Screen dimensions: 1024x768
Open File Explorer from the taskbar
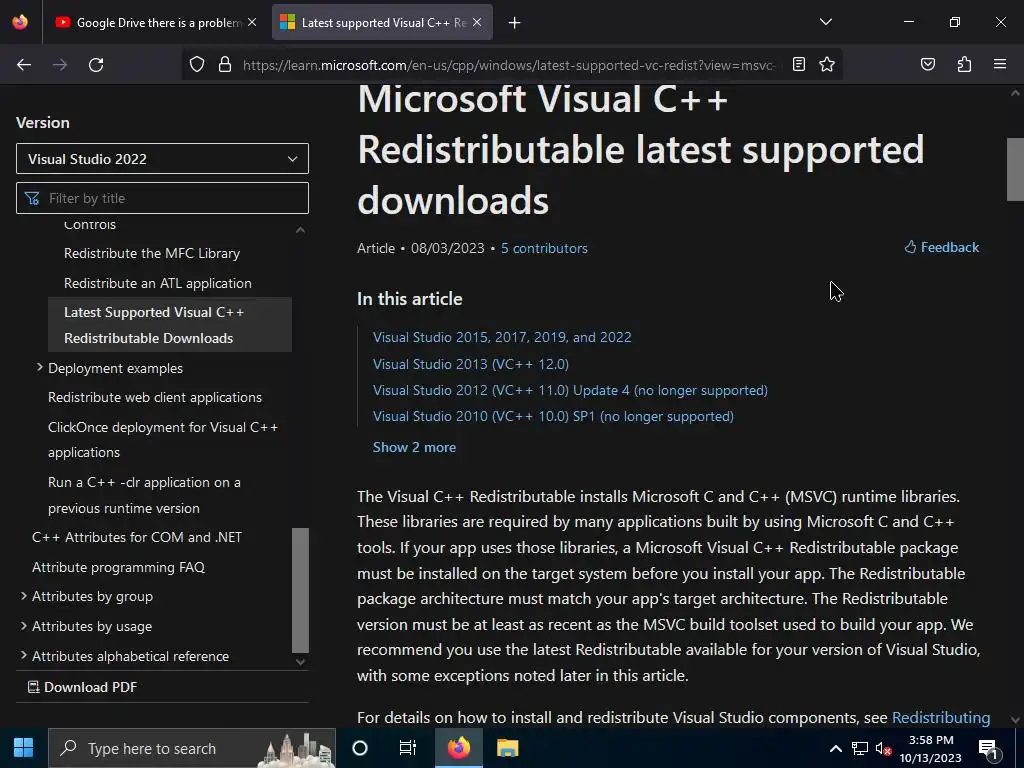point(507,748)
